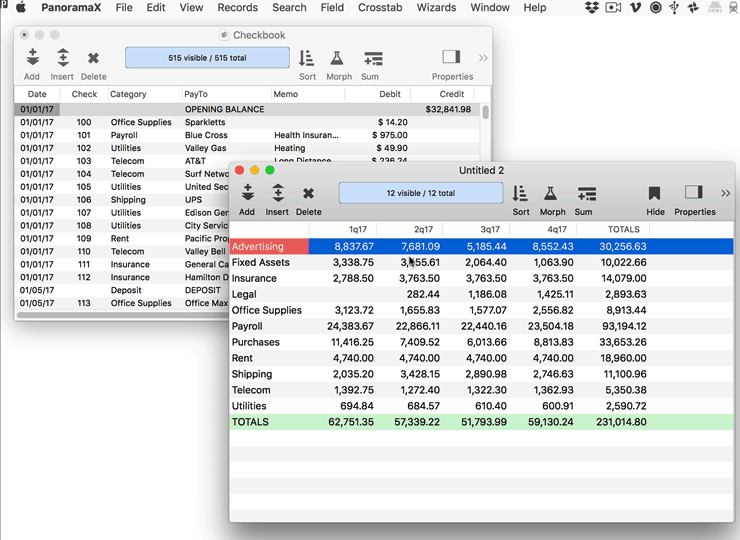Select the Fixed Assets row

(481, 262)
